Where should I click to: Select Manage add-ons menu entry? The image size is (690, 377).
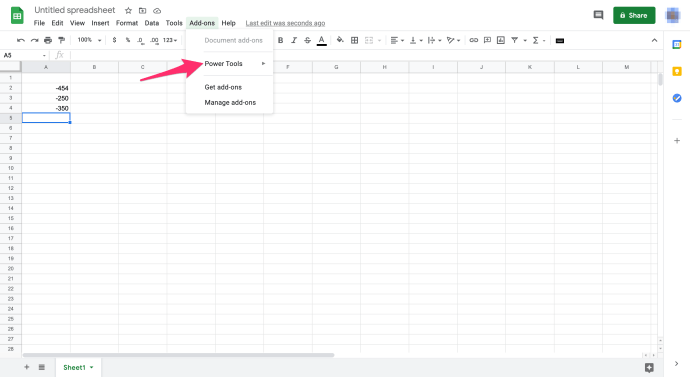point(230,102)
